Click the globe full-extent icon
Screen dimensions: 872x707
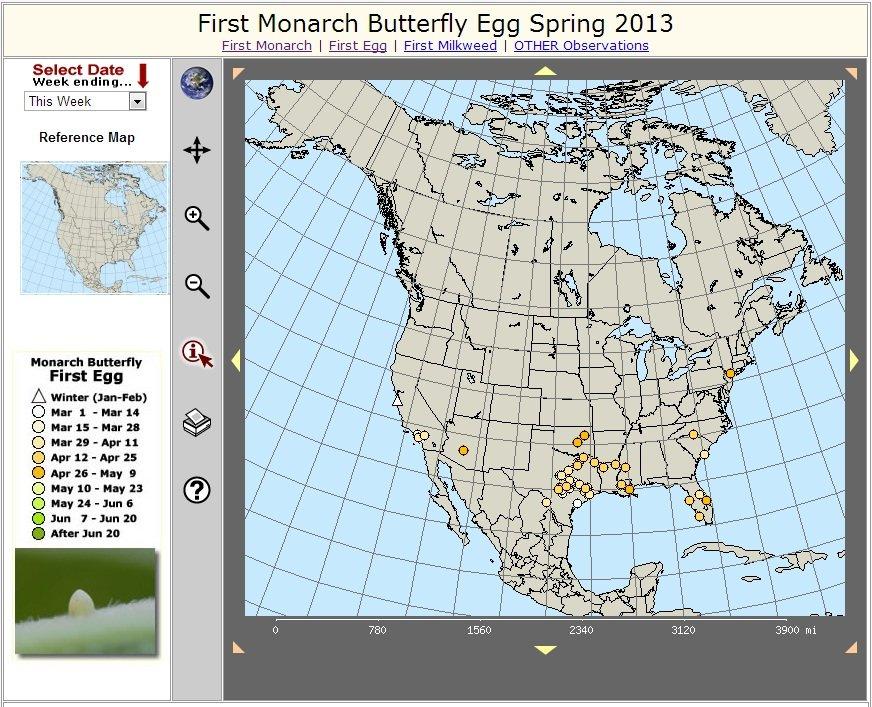point(197,82)
